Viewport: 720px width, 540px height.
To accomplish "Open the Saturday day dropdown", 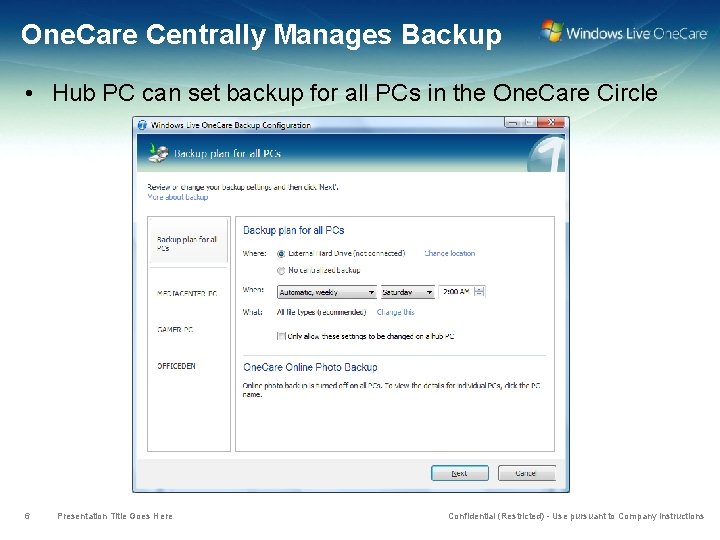I will [x=408, y=292].
